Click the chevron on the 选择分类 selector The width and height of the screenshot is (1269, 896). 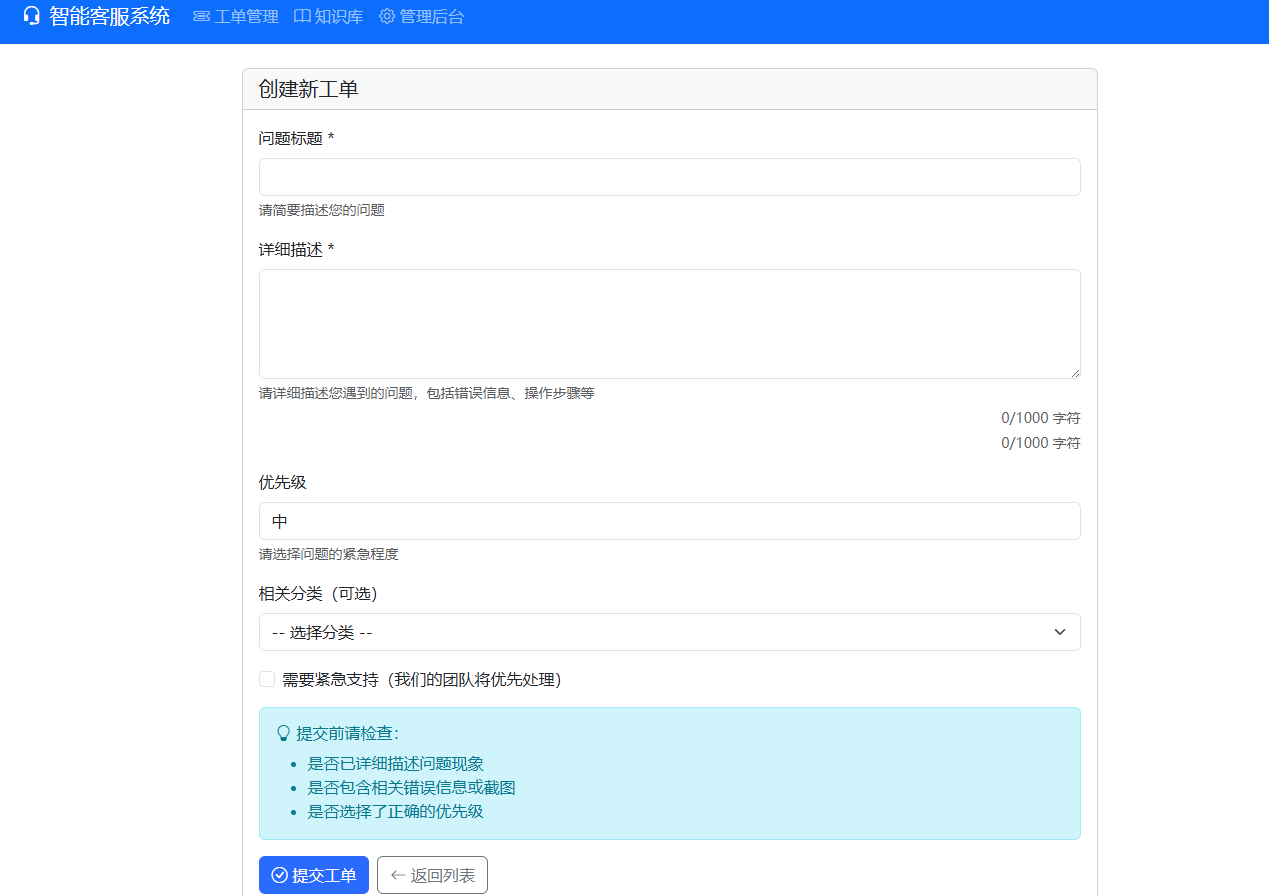1061,632
